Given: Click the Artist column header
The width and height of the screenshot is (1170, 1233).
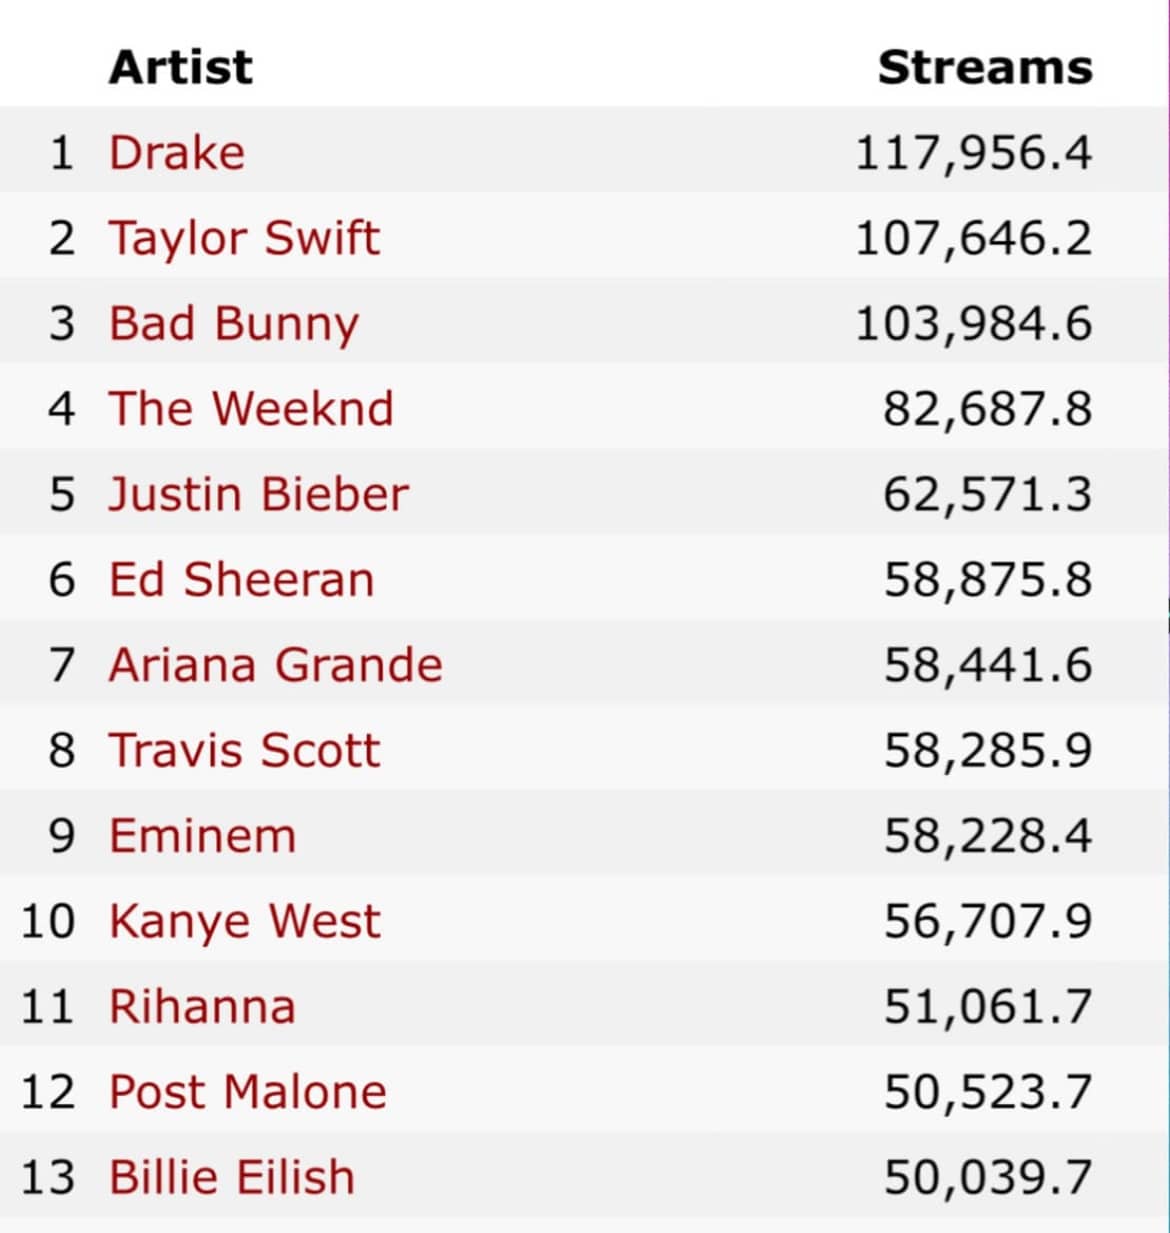Looking at the screenshot, I should click(181, 67).
